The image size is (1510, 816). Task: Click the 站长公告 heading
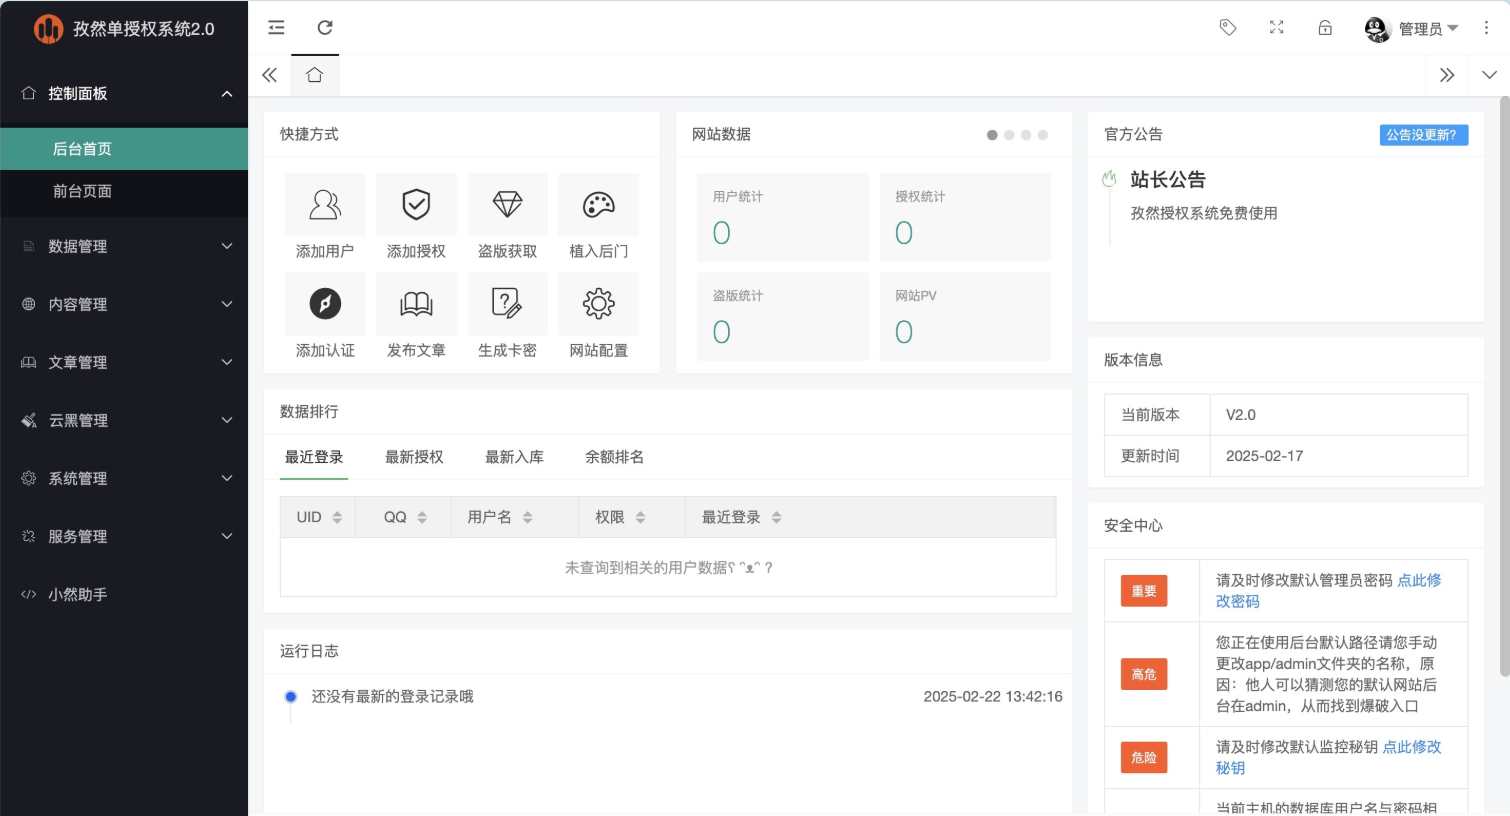1168,180
